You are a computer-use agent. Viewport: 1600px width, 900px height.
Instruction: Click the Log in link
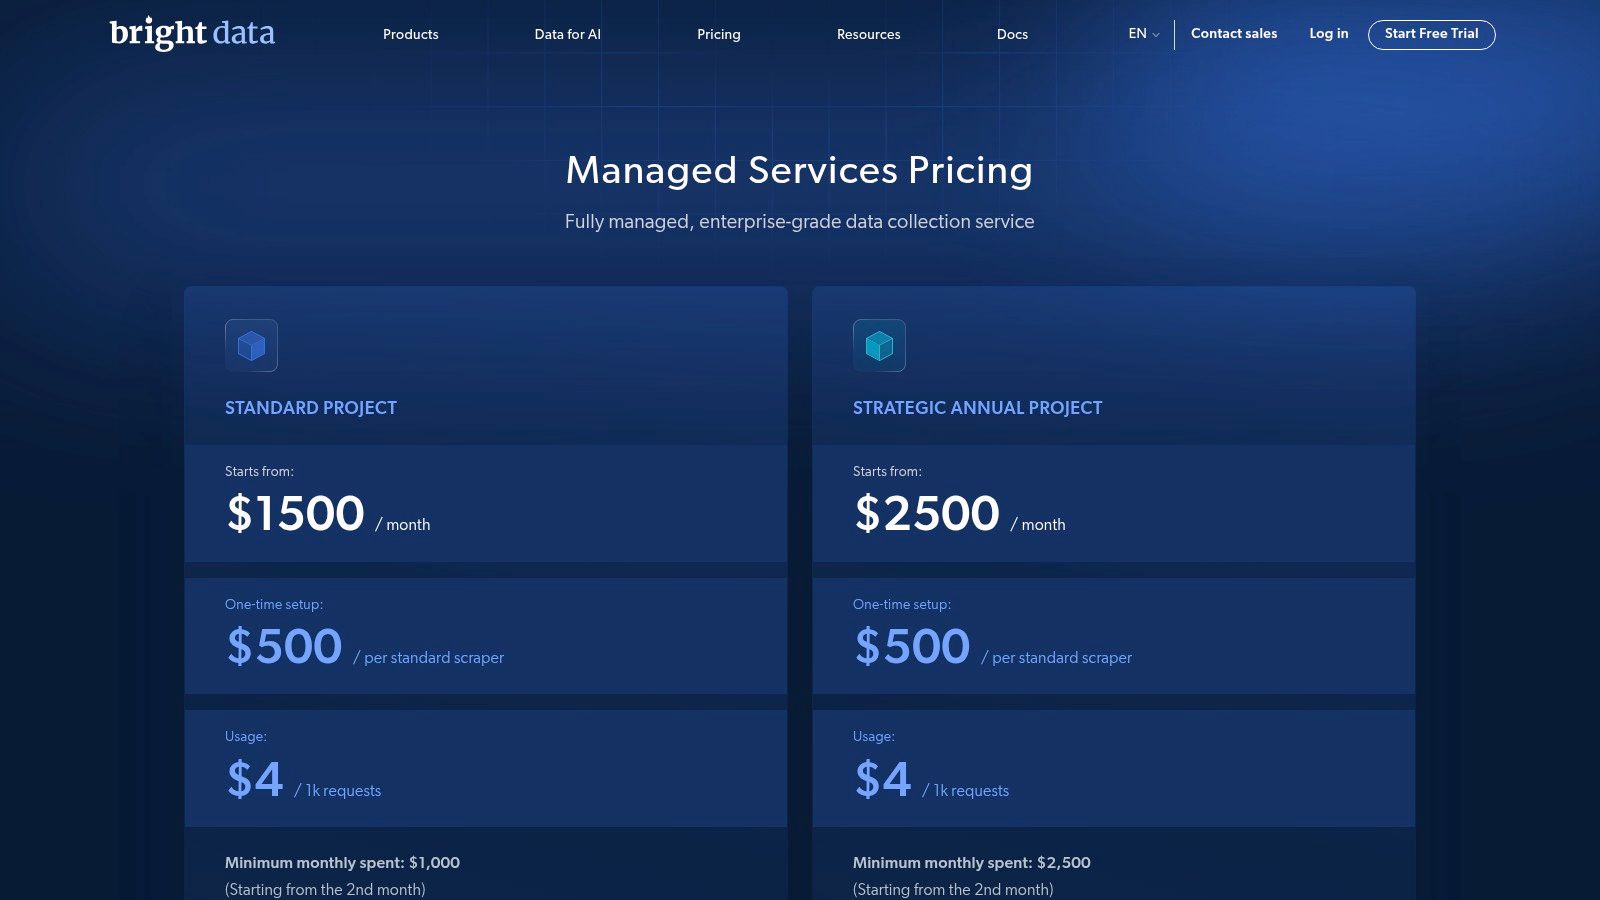click(1328, 33)
